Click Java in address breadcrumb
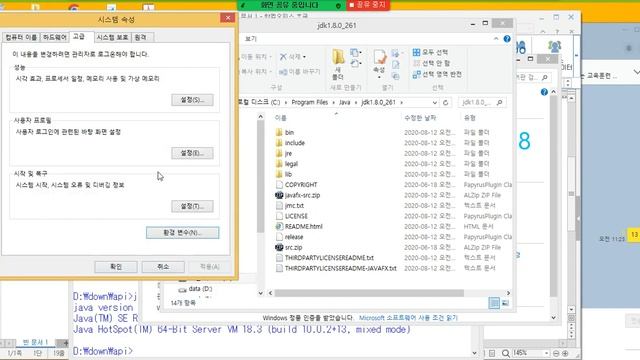The width and height of the screenshot is (640, 360). coord(344,102)
